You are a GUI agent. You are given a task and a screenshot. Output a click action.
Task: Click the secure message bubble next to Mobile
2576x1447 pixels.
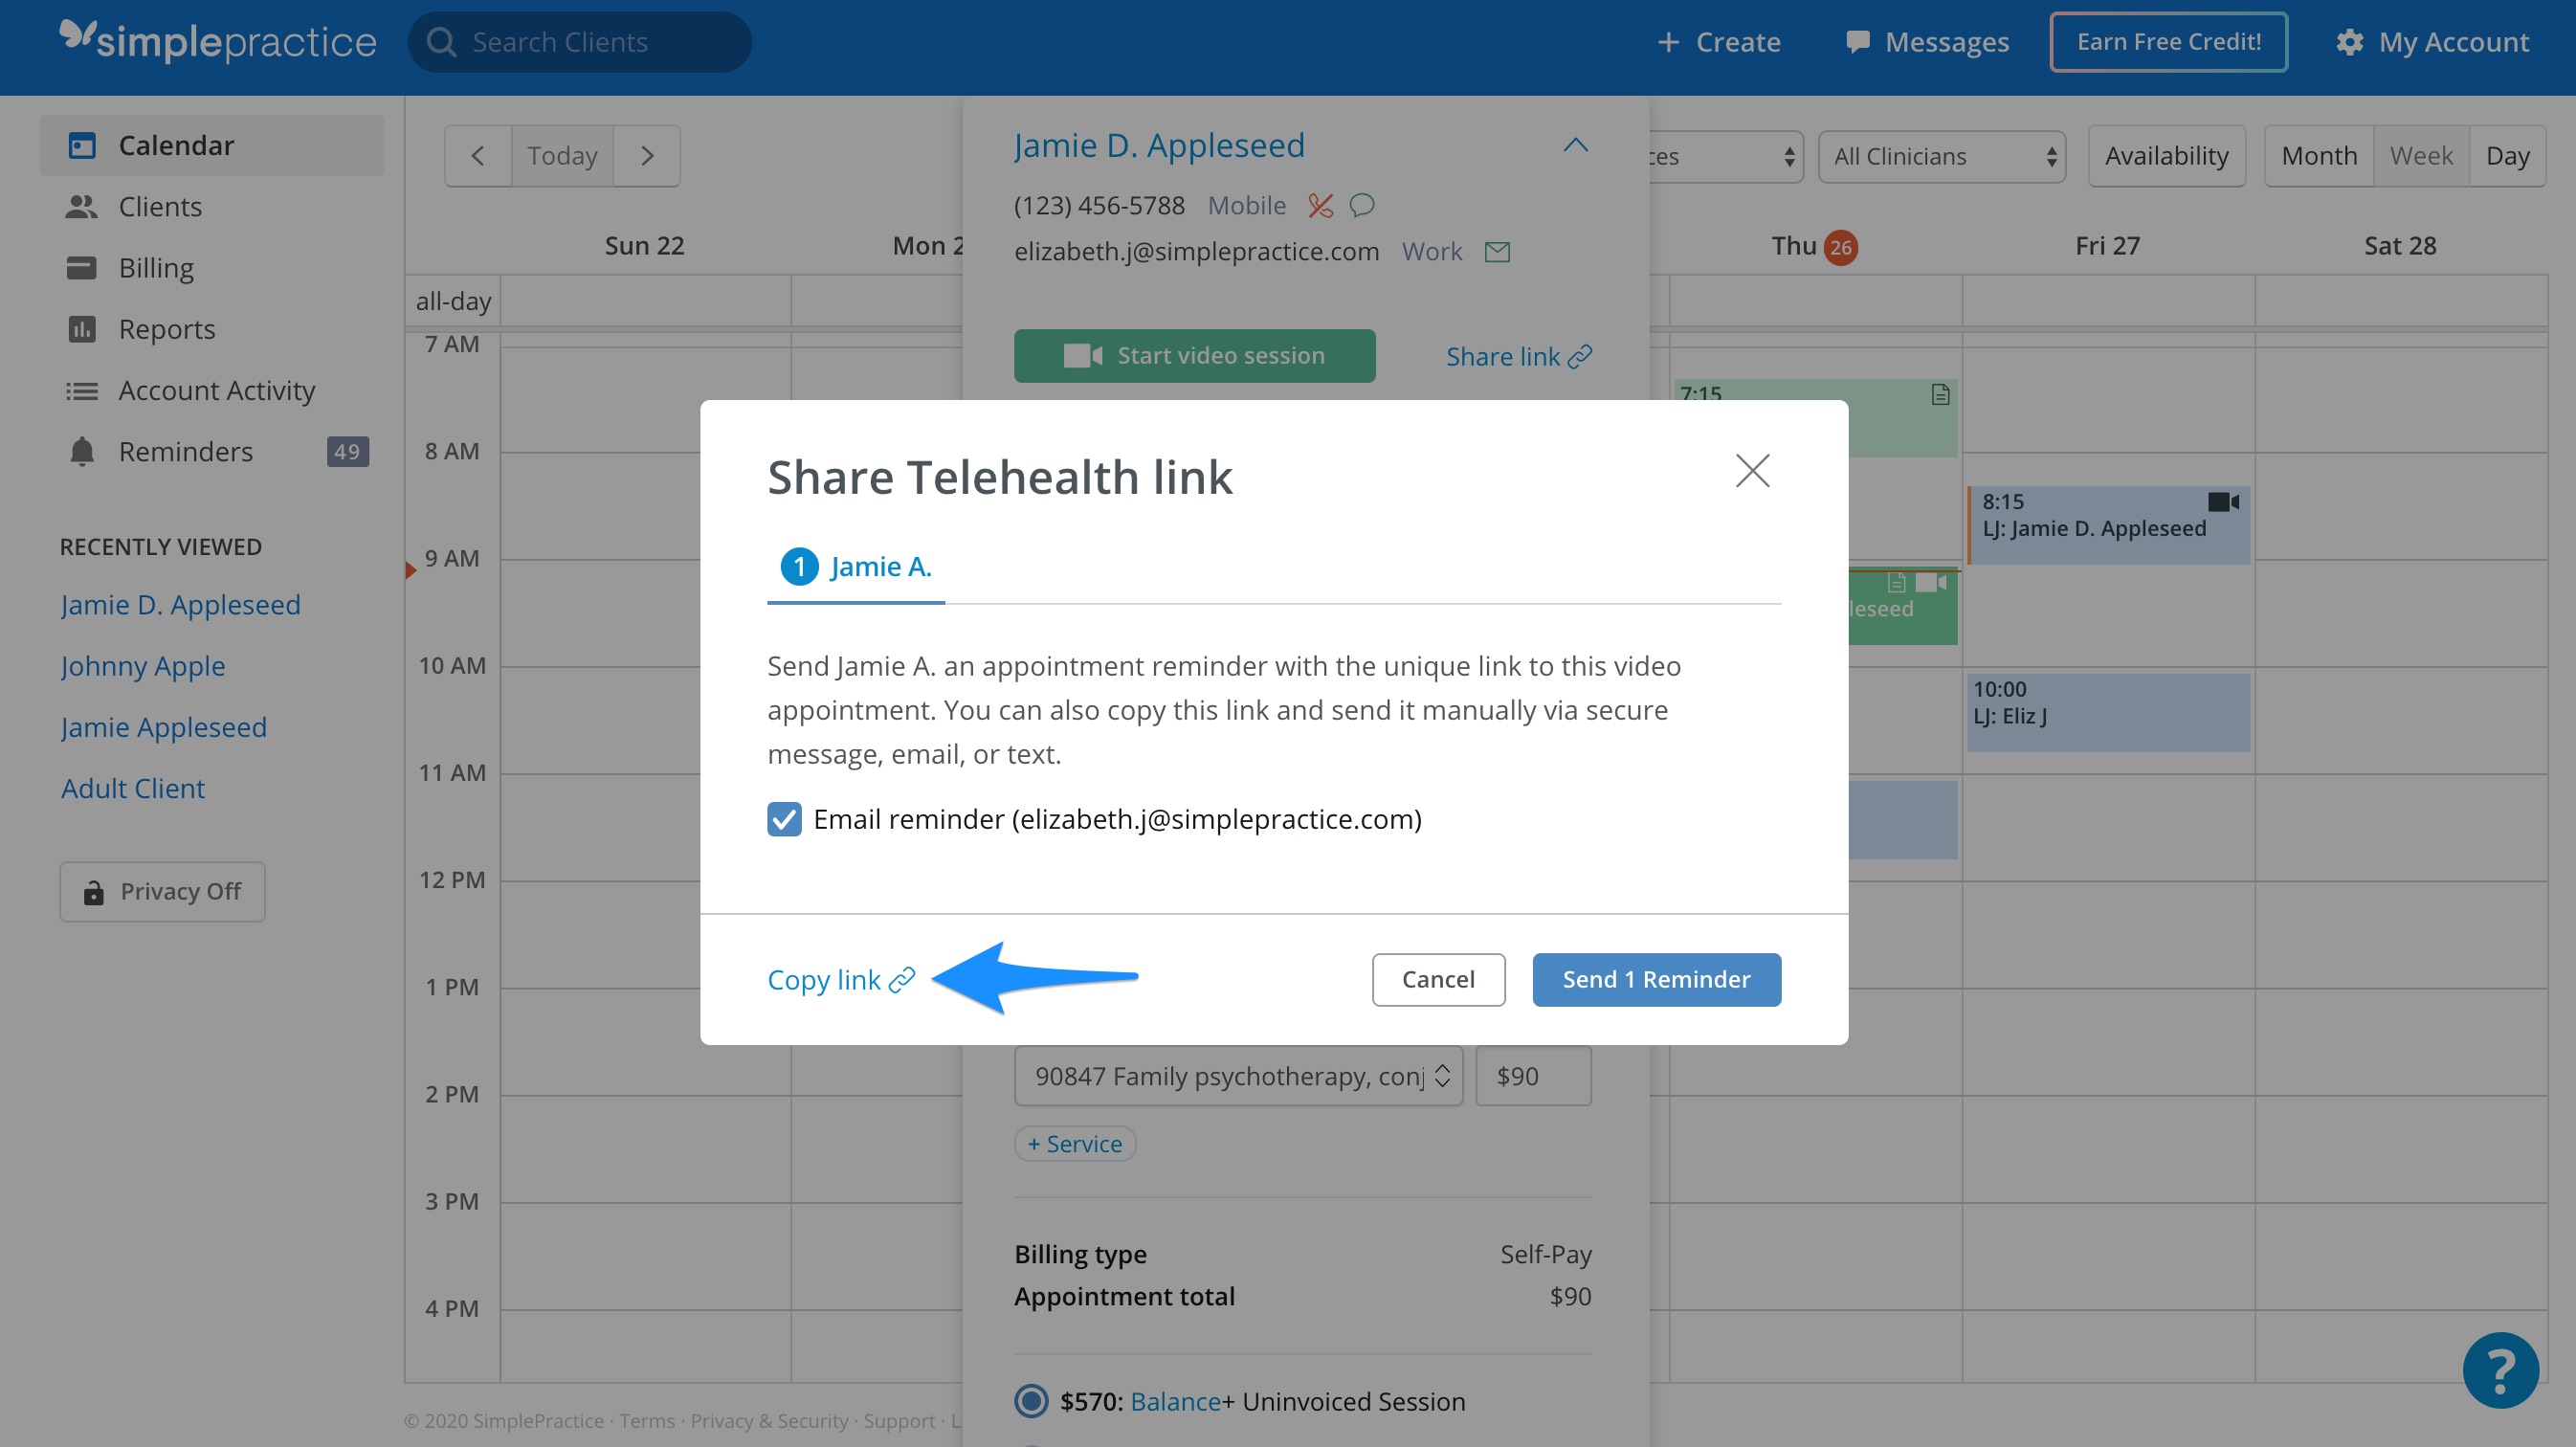pos(1363,205)
